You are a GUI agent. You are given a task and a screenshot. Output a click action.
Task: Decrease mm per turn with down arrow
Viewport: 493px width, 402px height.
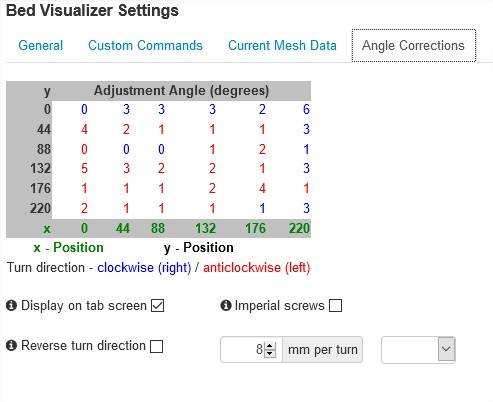(270, 353)
